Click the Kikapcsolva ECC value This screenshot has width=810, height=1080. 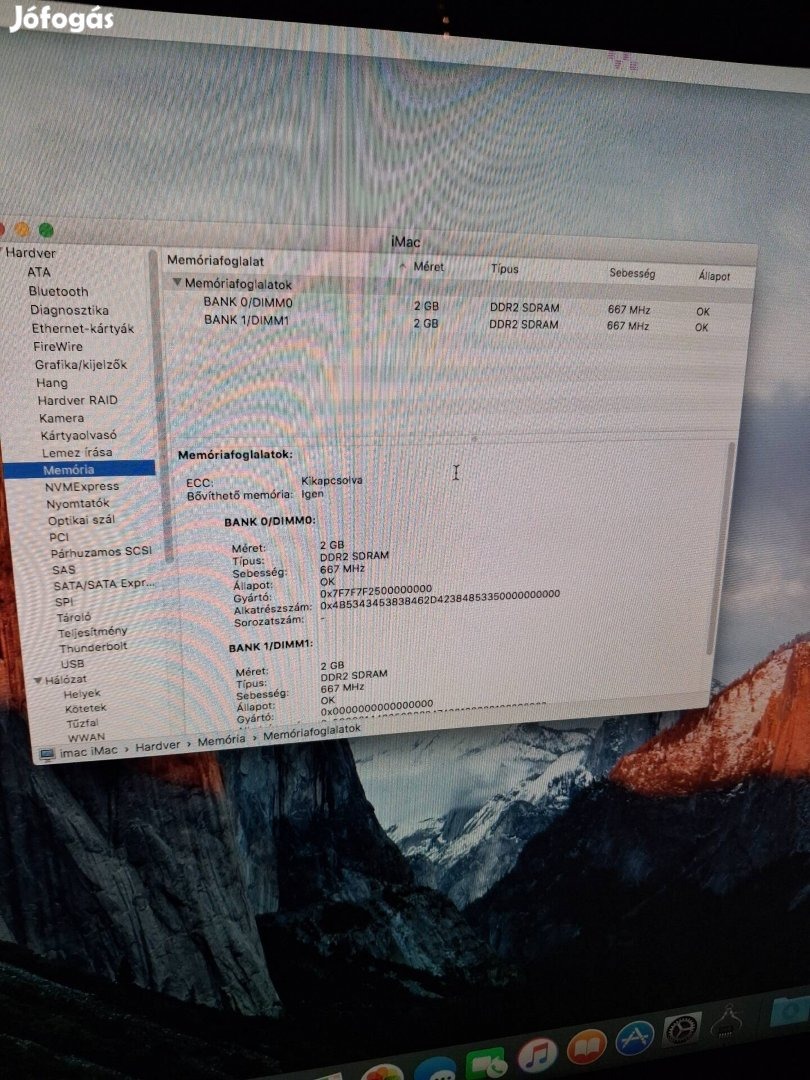click(x=331, y=480)
